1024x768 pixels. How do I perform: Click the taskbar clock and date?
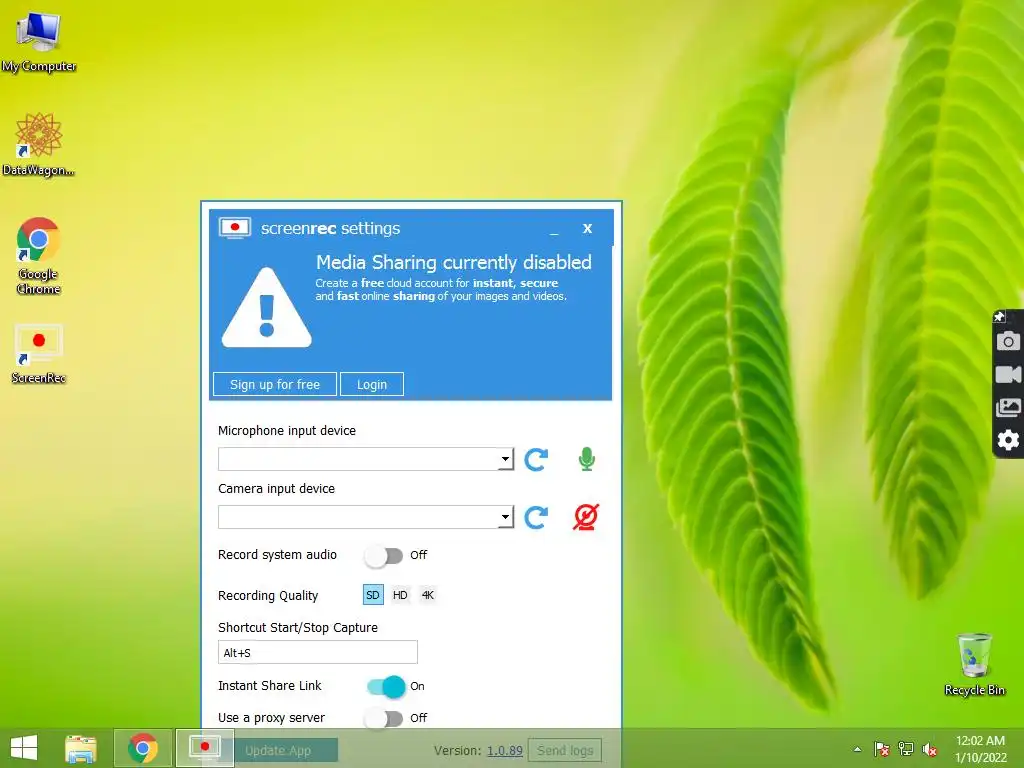point(981,749)
